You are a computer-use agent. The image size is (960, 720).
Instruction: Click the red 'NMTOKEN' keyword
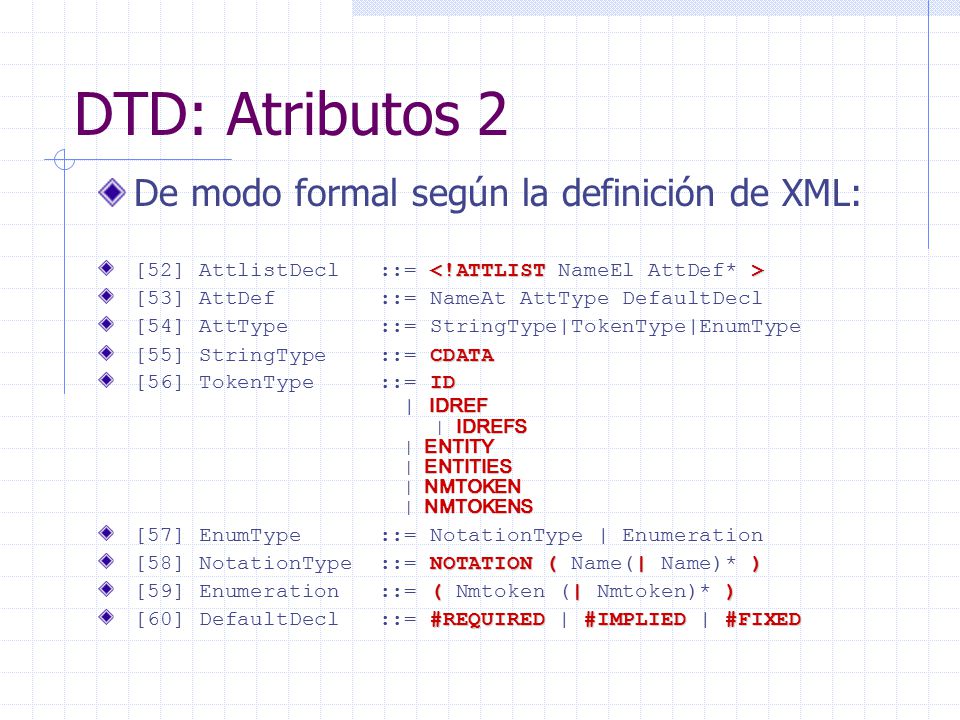pyautogui.click(x=473, y=487)
